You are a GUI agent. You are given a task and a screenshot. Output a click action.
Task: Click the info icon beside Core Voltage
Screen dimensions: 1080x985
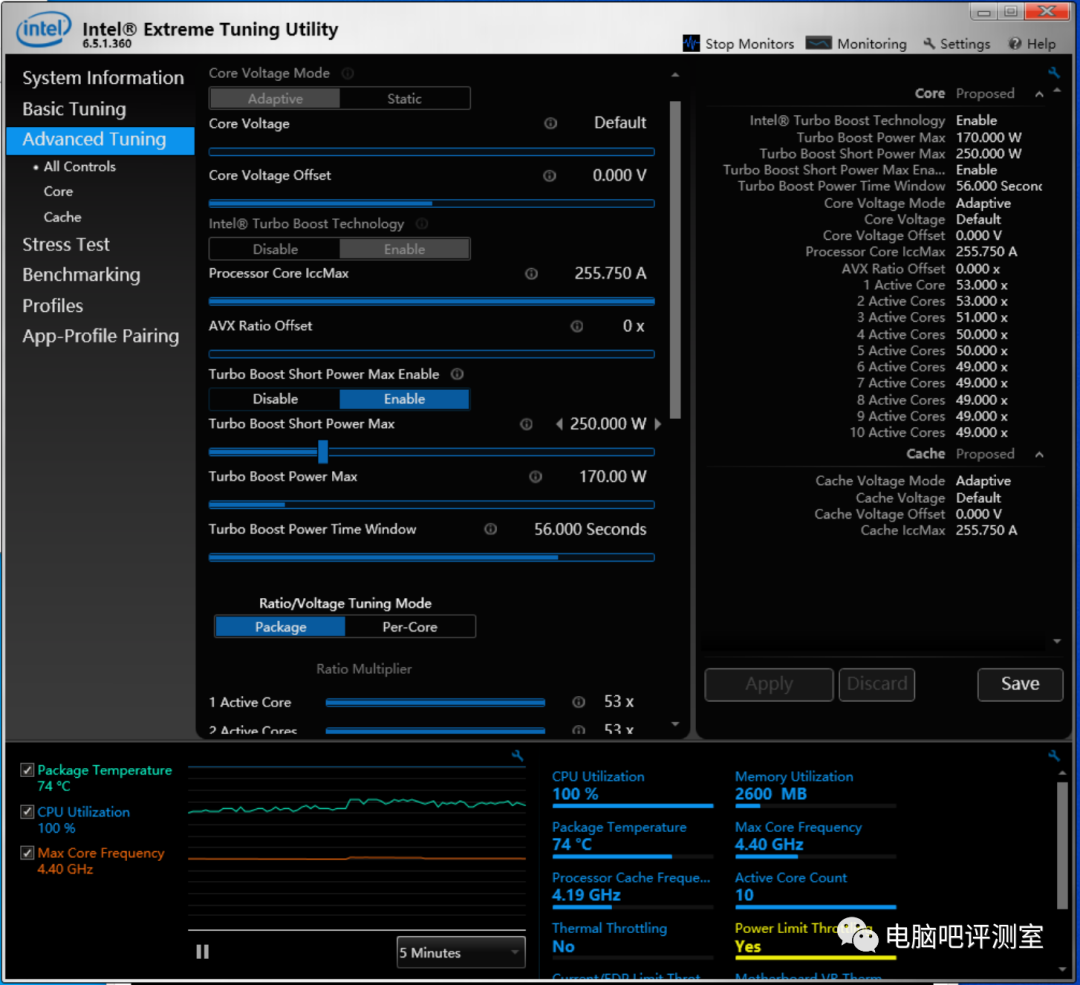coord(550,123)
